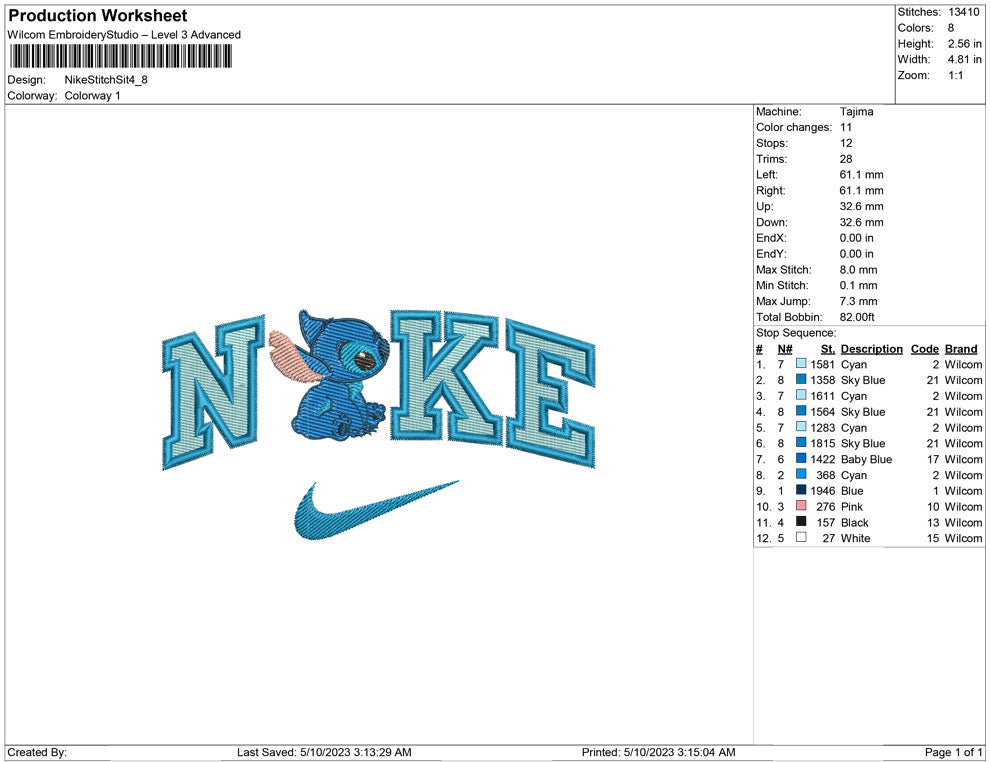Screen dimensions: 990x762
Task: Click the Min Stitch value '0.1 mm'
Action: 858,285
